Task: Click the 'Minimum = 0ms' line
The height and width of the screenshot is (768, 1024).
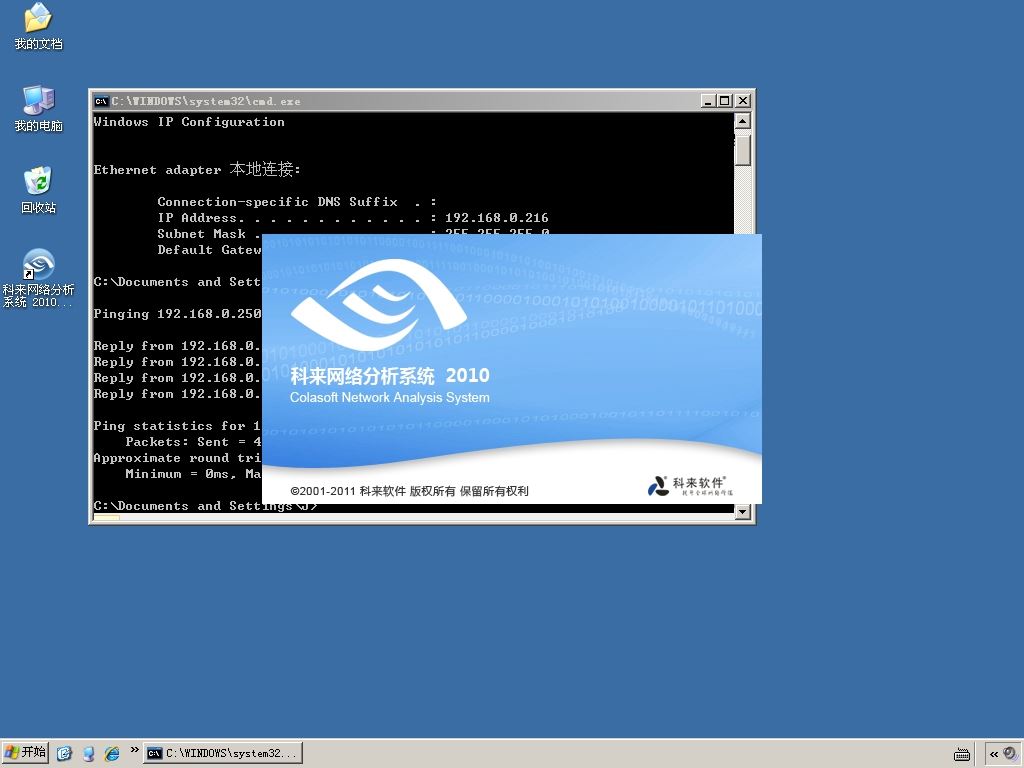Action: point(193,474)
